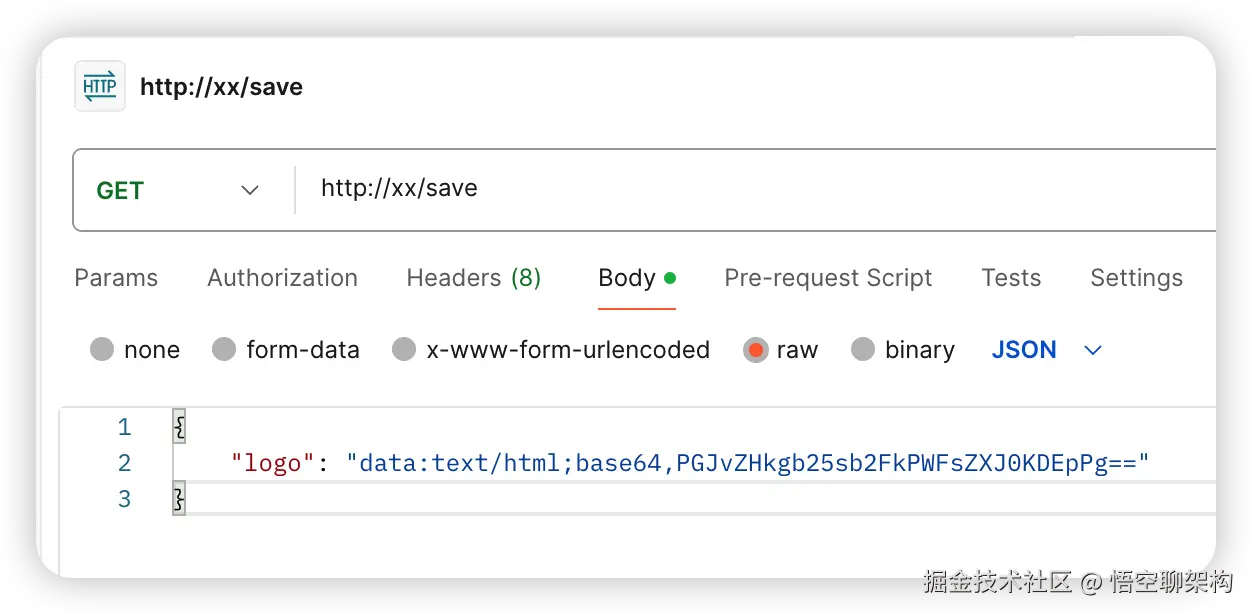Go to the Headers (8) tab
This screenshot has height=614, width=1252.
click(473, 278)
